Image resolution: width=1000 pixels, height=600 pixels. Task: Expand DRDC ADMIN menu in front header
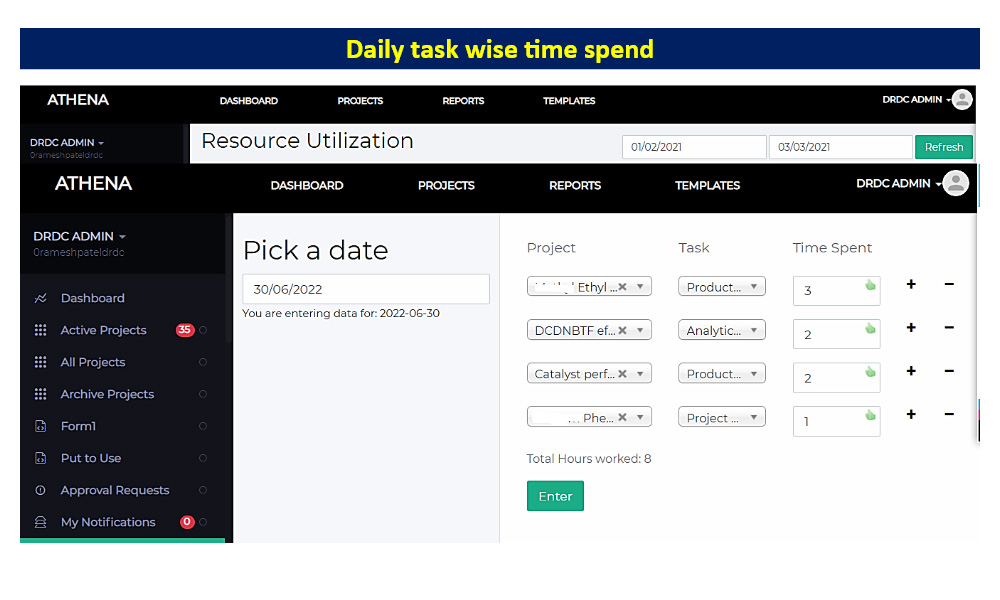tap(898, 184)
